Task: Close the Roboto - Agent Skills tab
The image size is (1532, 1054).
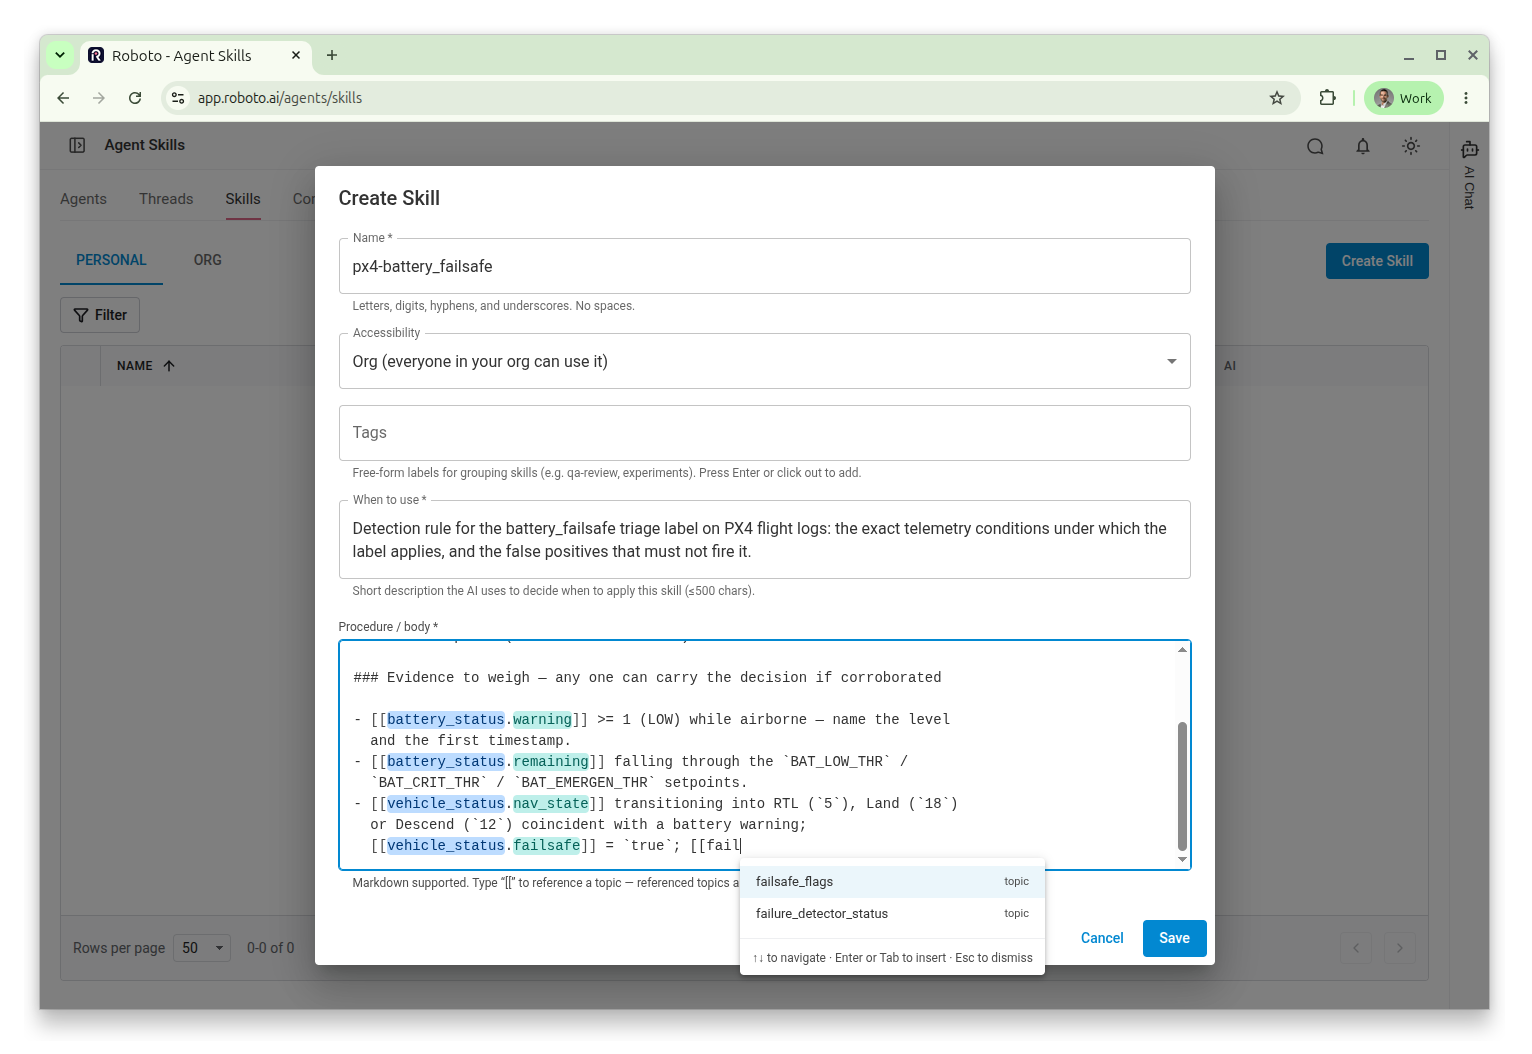Action: coord(296,56)
